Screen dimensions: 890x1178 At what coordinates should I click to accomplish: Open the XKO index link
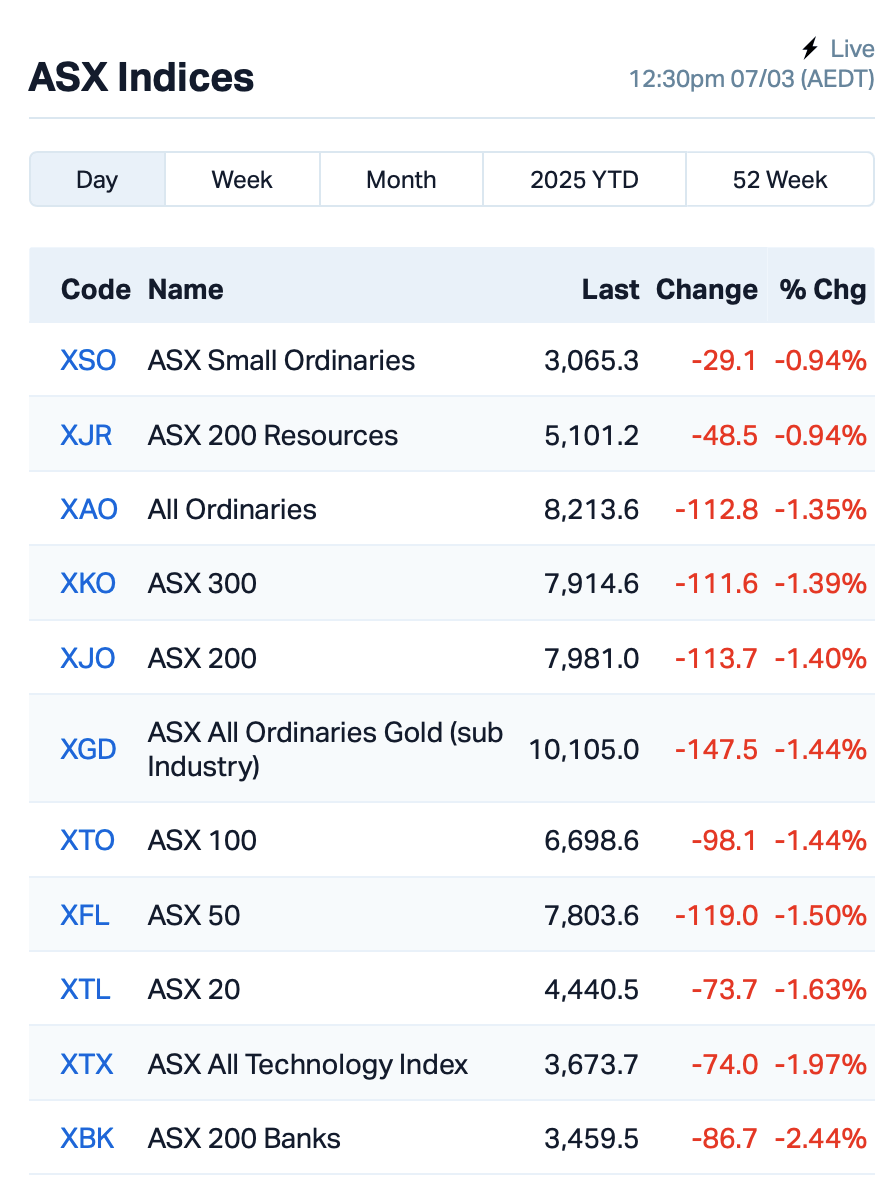88,584
